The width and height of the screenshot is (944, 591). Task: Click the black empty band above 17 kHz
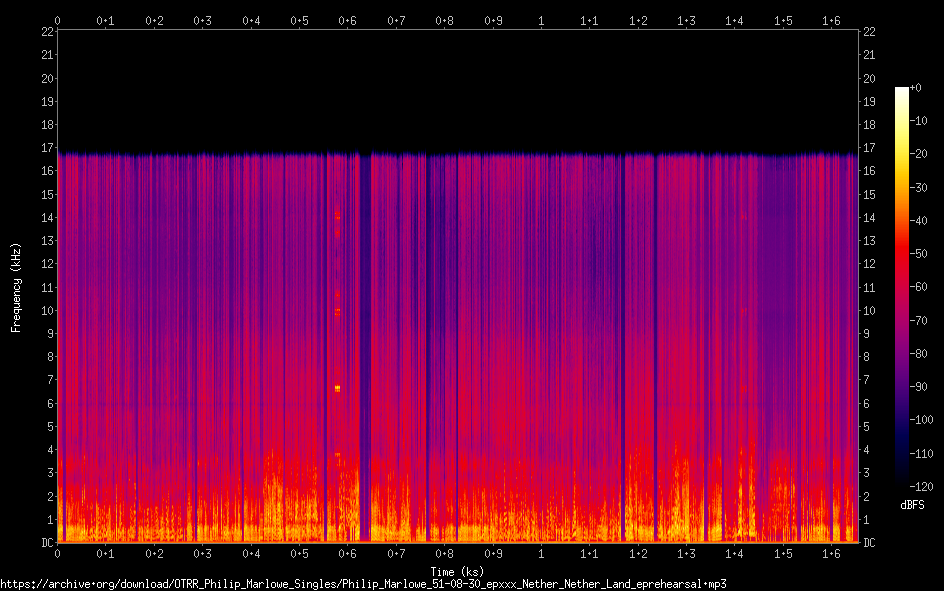tap(457, 90)
